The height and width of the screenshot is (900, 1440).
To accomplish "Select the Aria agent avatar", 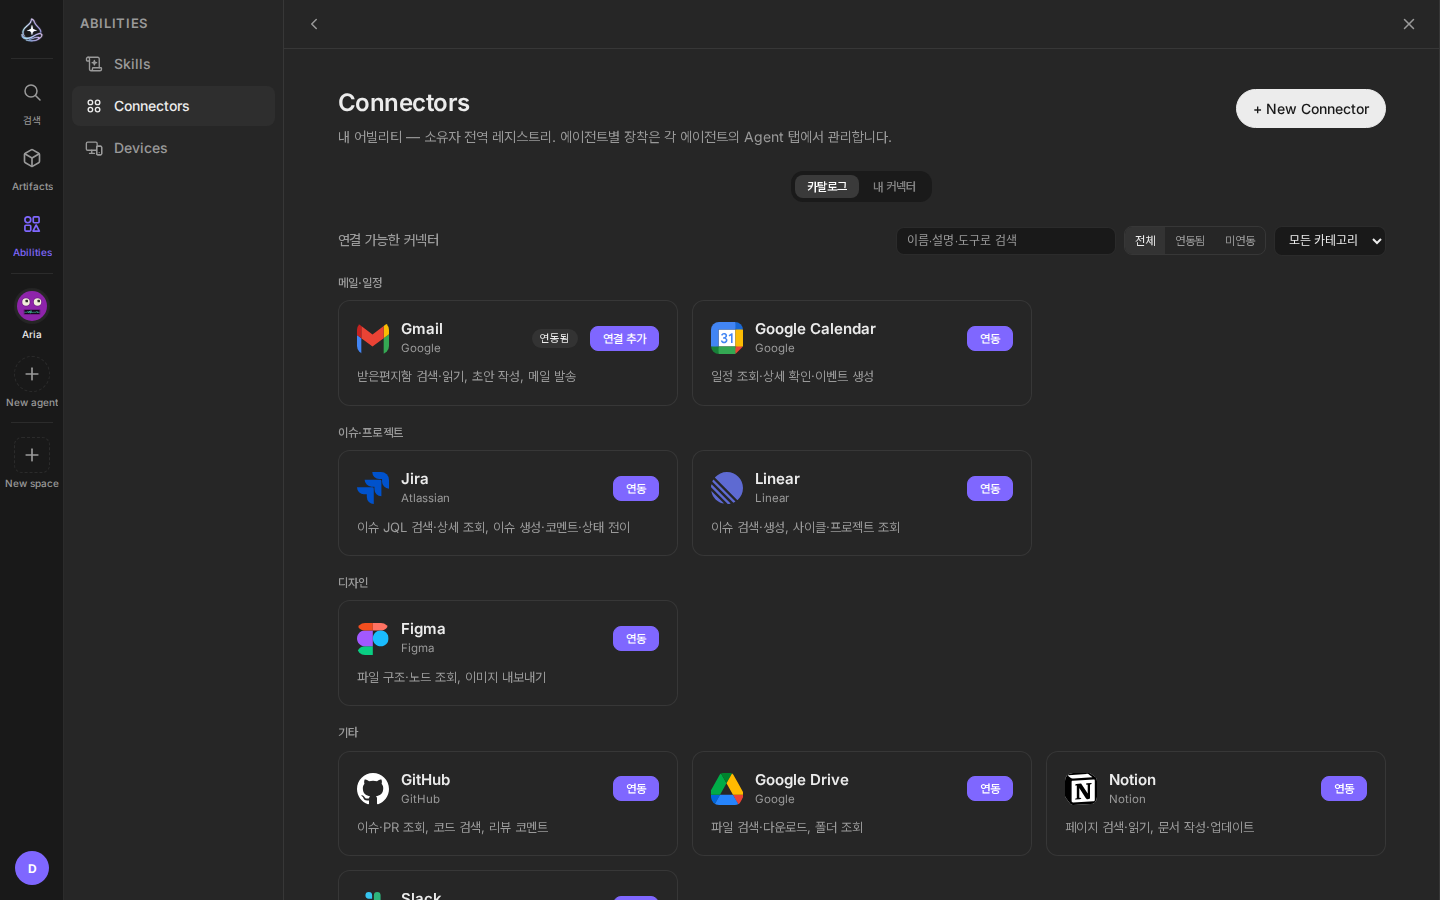I will click(32, 305).
